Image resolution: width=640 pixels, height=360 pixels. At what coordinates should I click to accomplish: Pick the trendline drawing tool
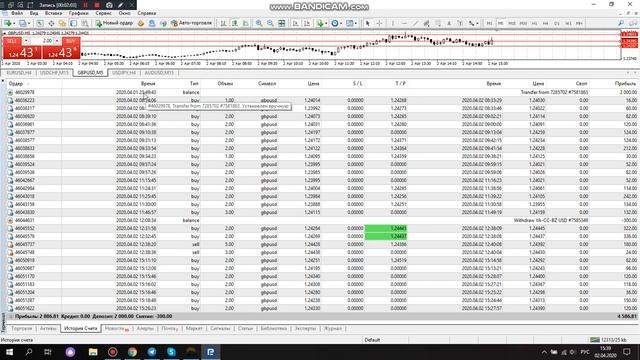pos(416,23)
